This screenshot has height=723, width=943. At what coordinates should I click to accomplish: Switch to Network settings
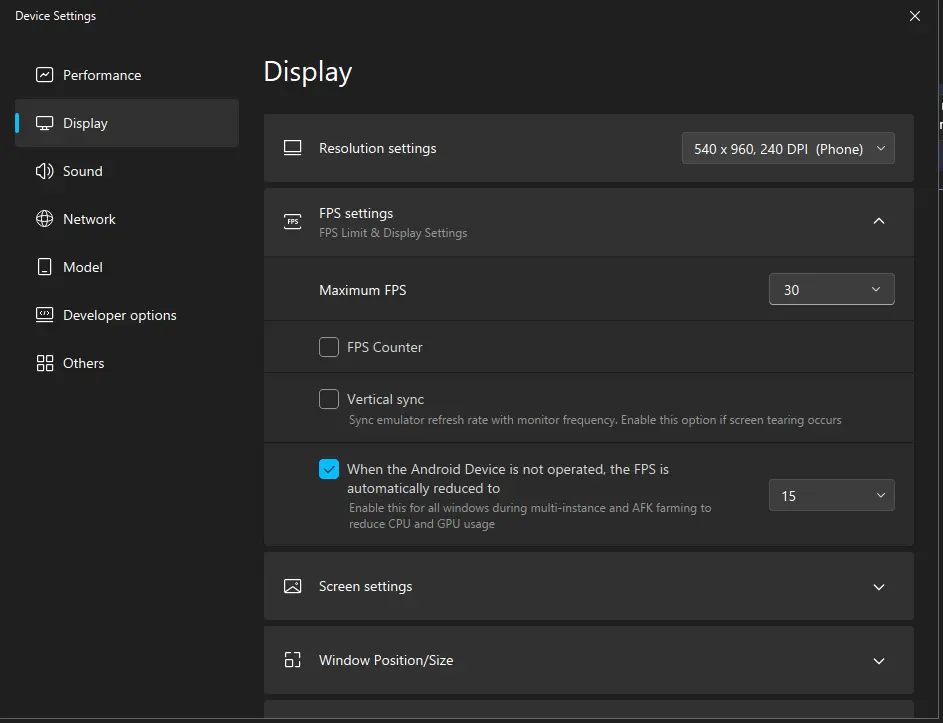tap(127, 219)
